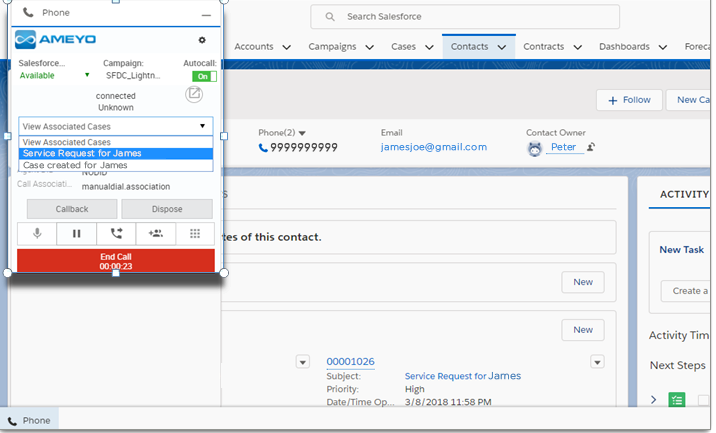Open case number 00001026 link
This screenshot has width=716, height=433.
(x=350, y=362)
